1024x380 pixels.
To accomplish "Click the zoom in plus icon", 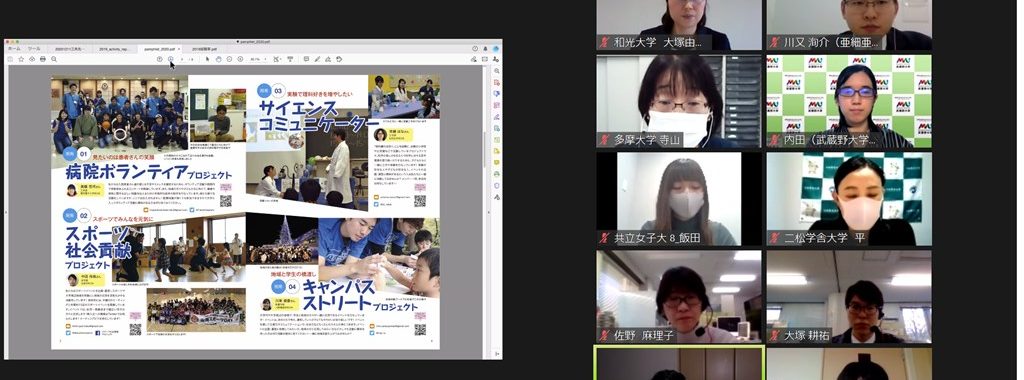I will (240, 59).
